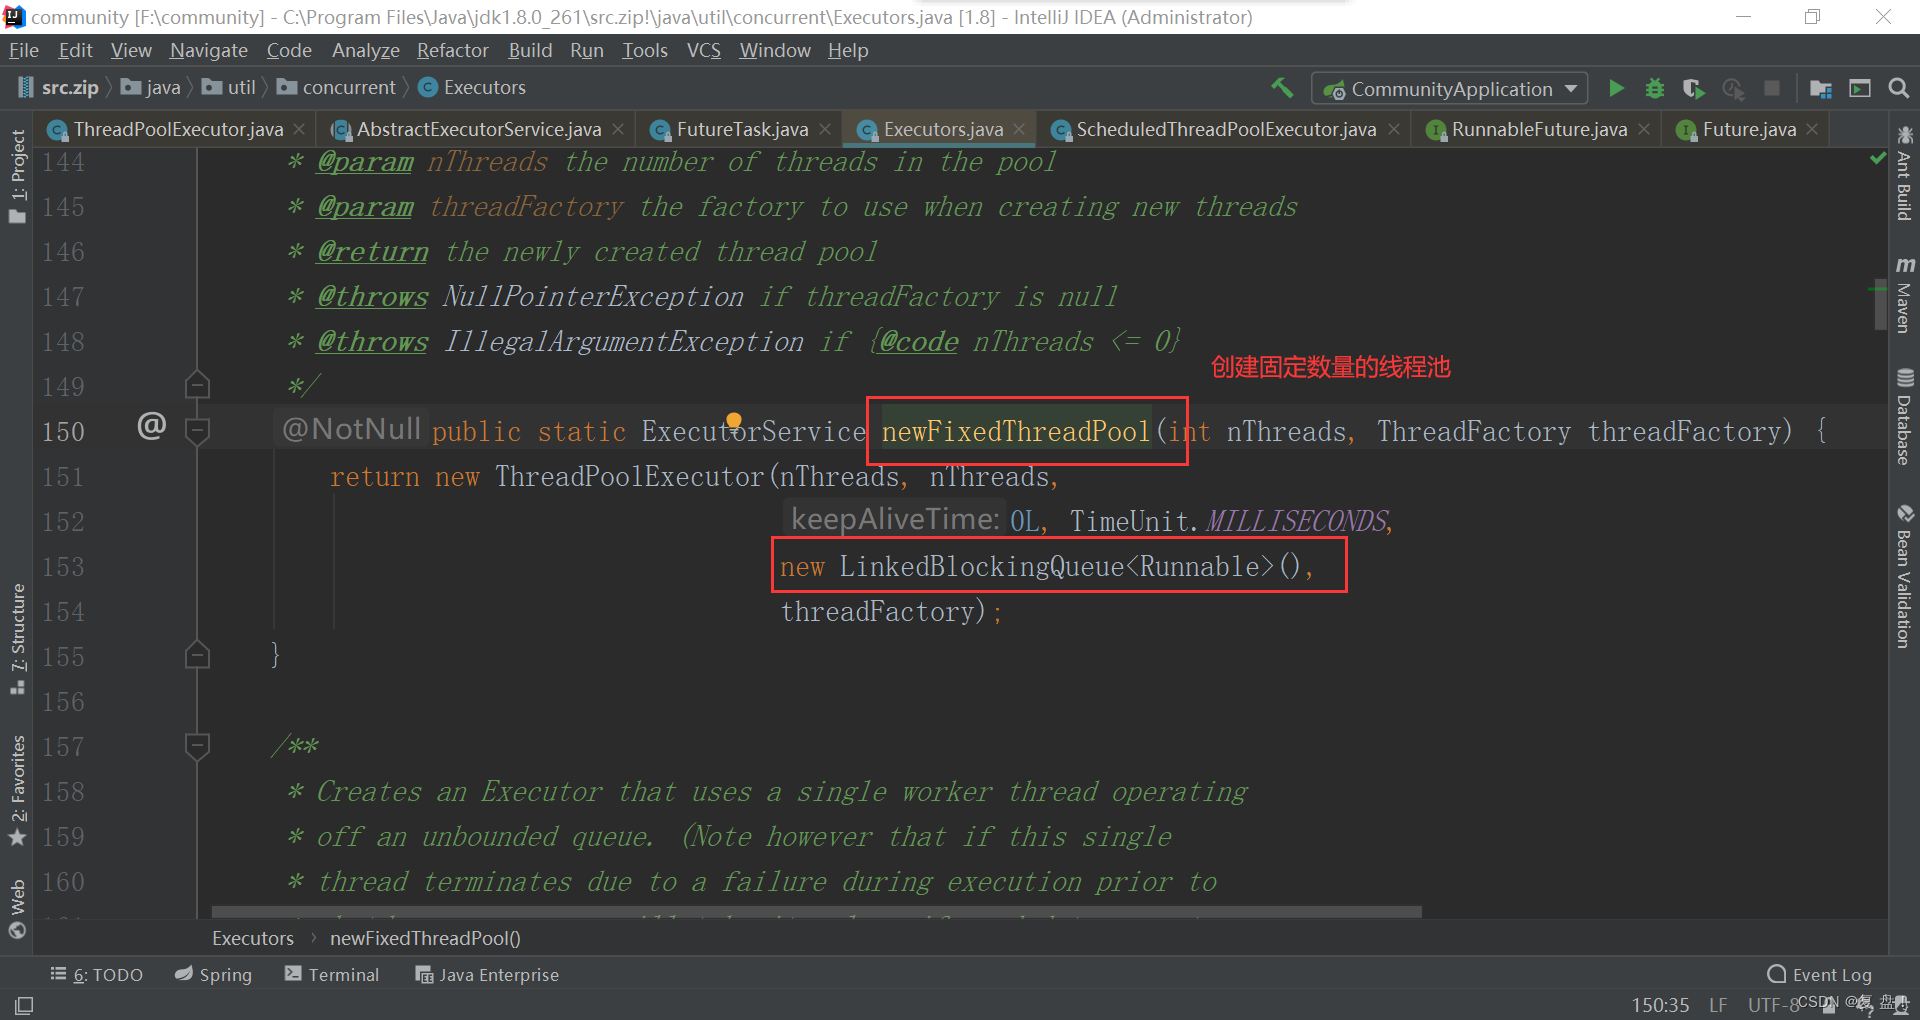
Task: Open the Java Enterprise tool window
Action: click(487, 974)
